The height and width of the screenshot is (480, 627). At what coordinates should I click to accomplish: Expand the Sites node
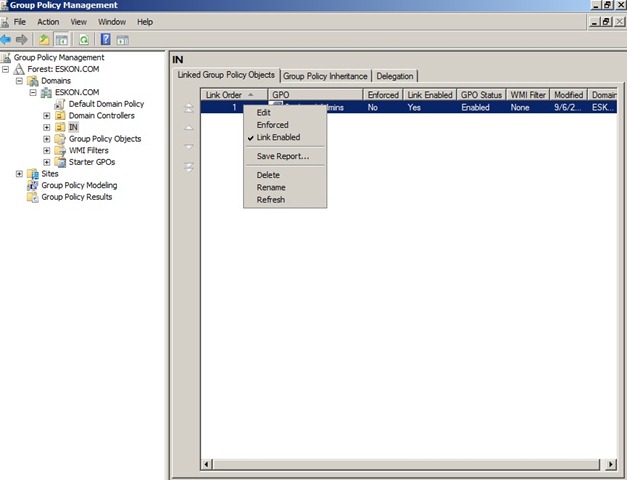19,174
